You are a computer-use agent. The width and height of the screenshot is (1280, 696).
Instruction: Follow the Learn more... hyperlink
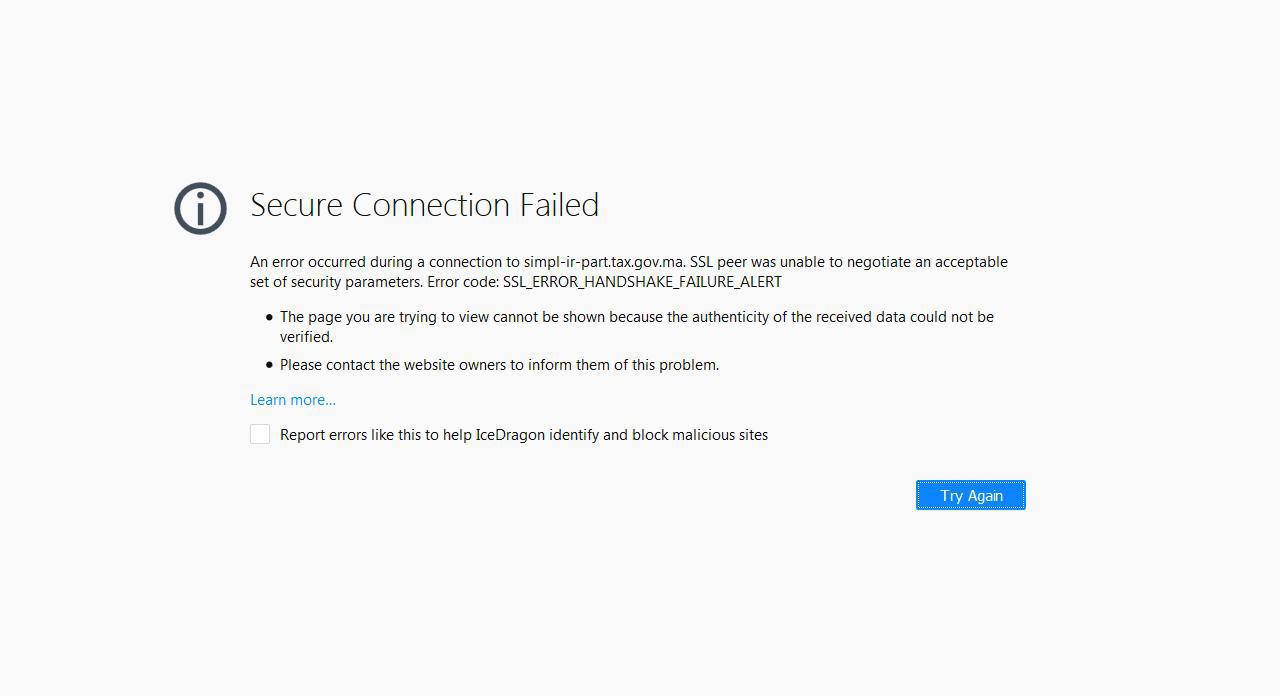pos(292,399)
